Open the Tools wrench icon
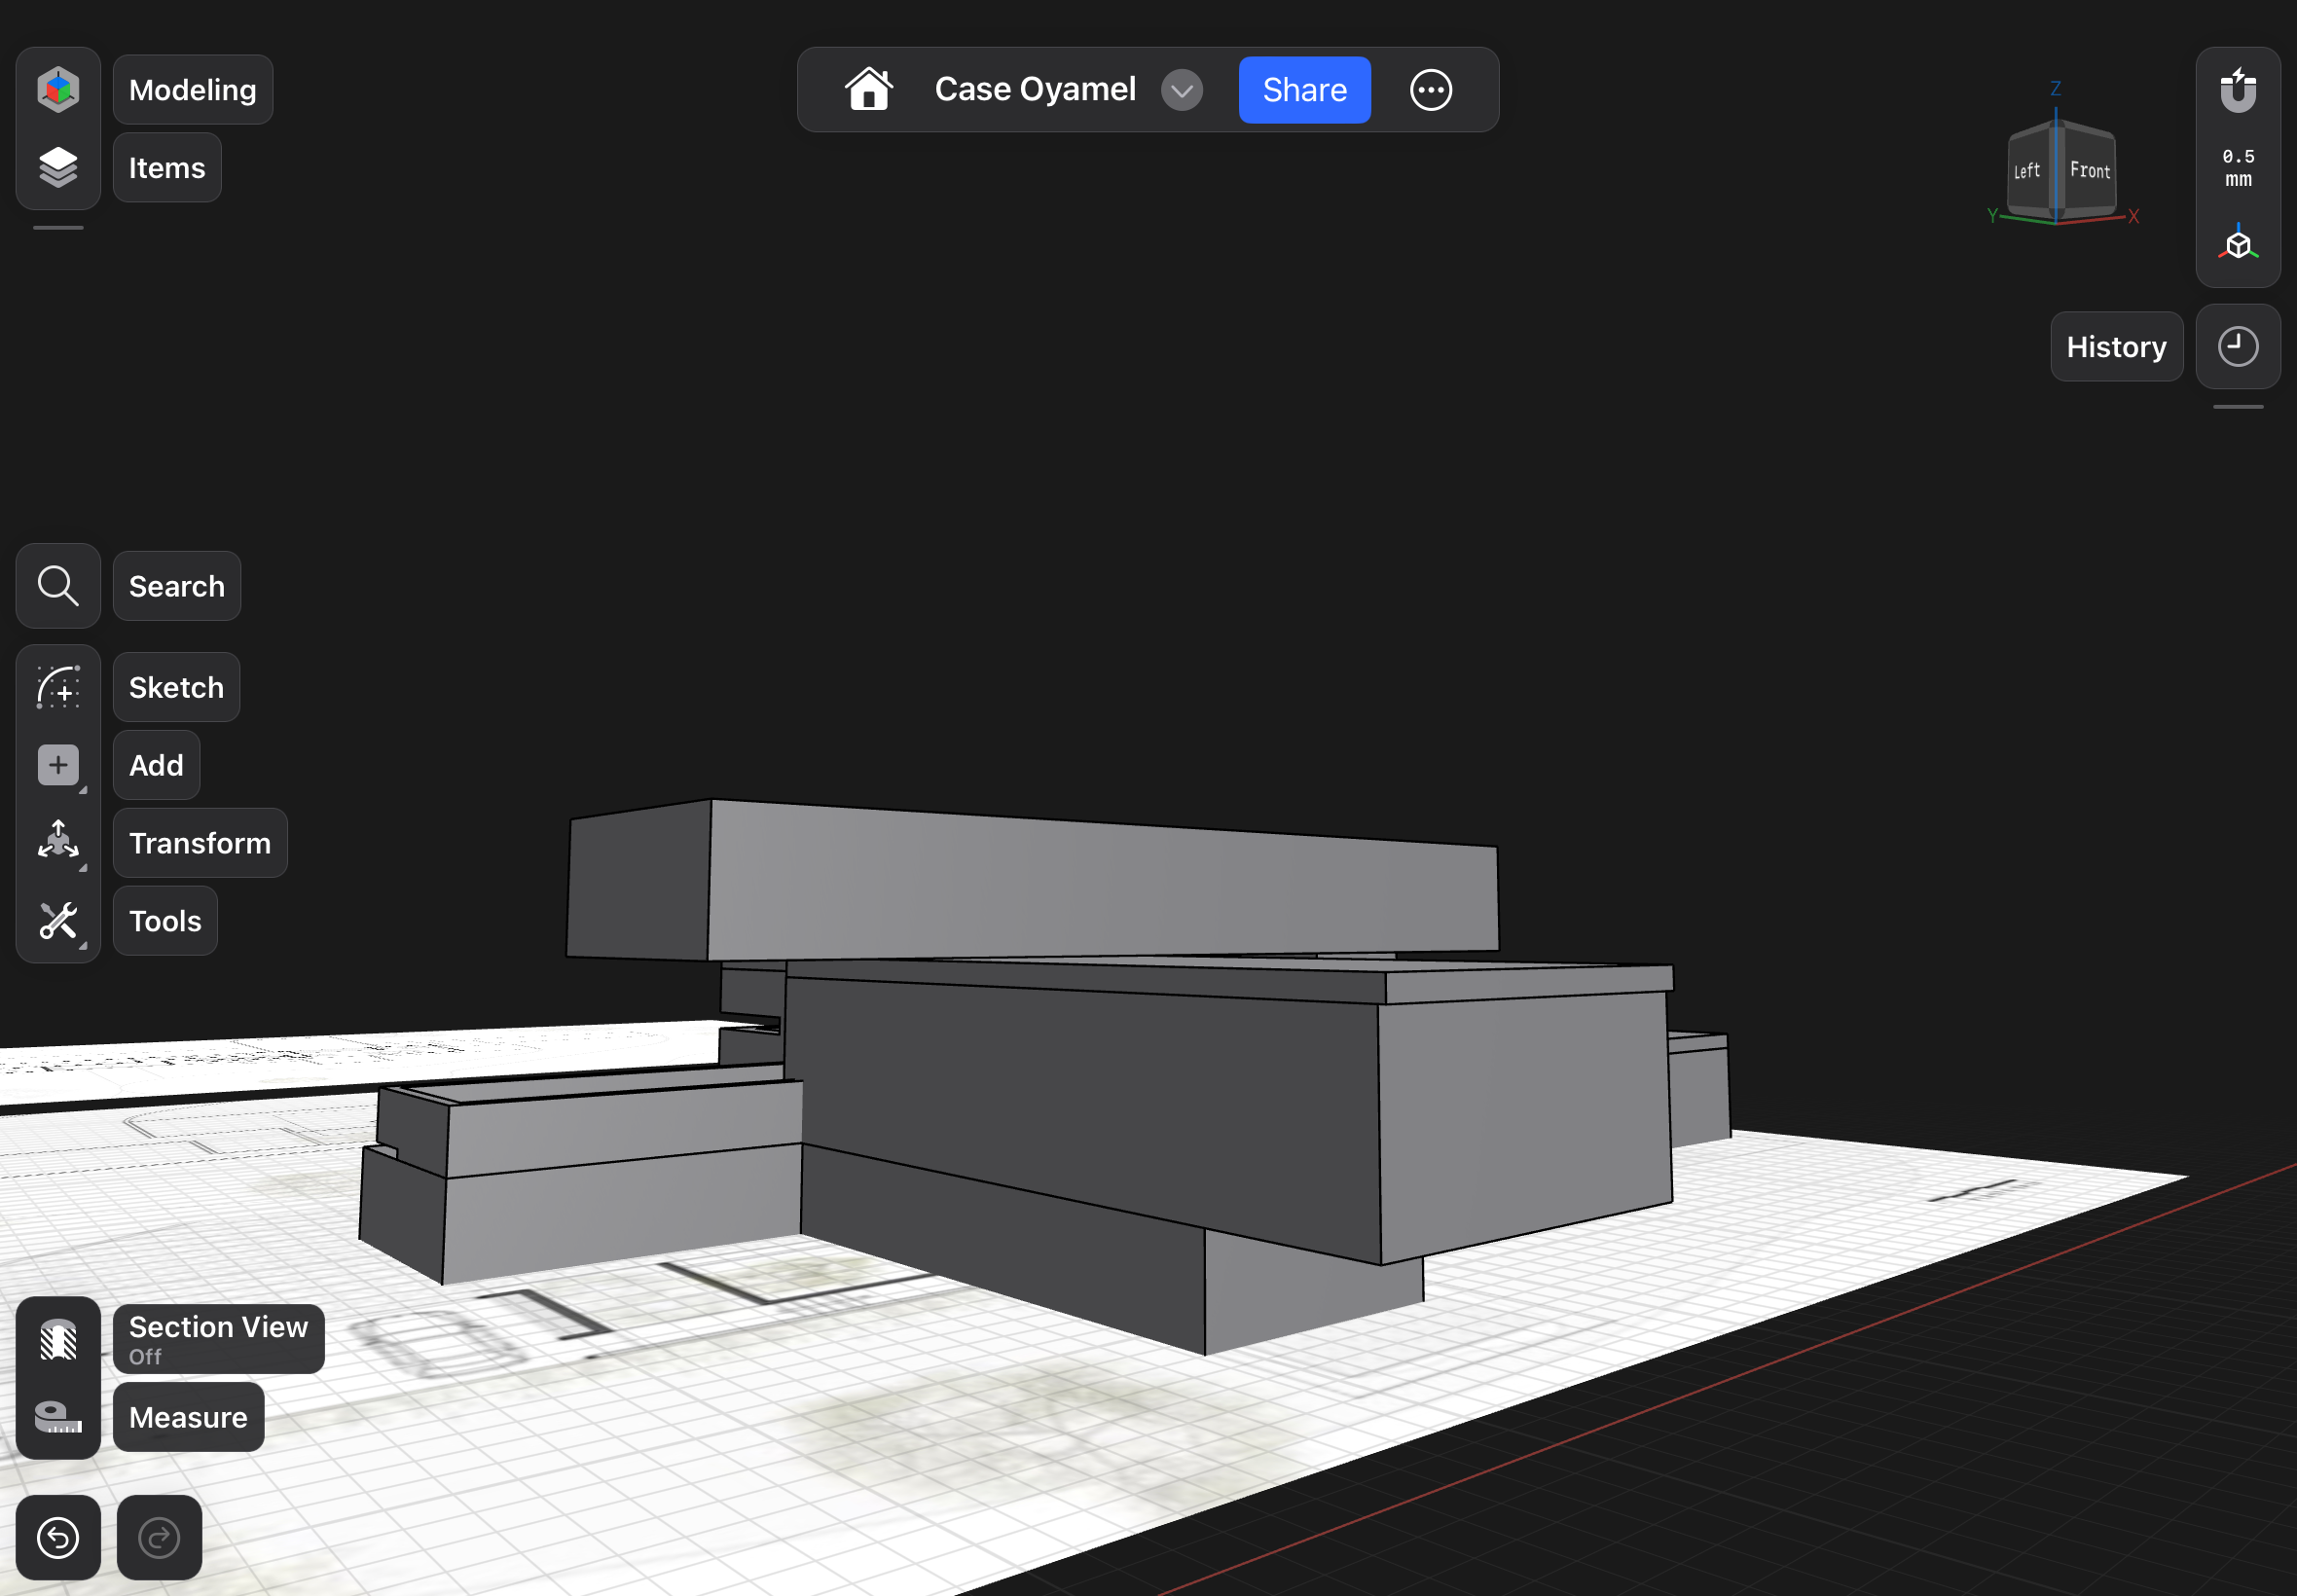Screen dimensions: 2297x1596 (x=58, y=921)
